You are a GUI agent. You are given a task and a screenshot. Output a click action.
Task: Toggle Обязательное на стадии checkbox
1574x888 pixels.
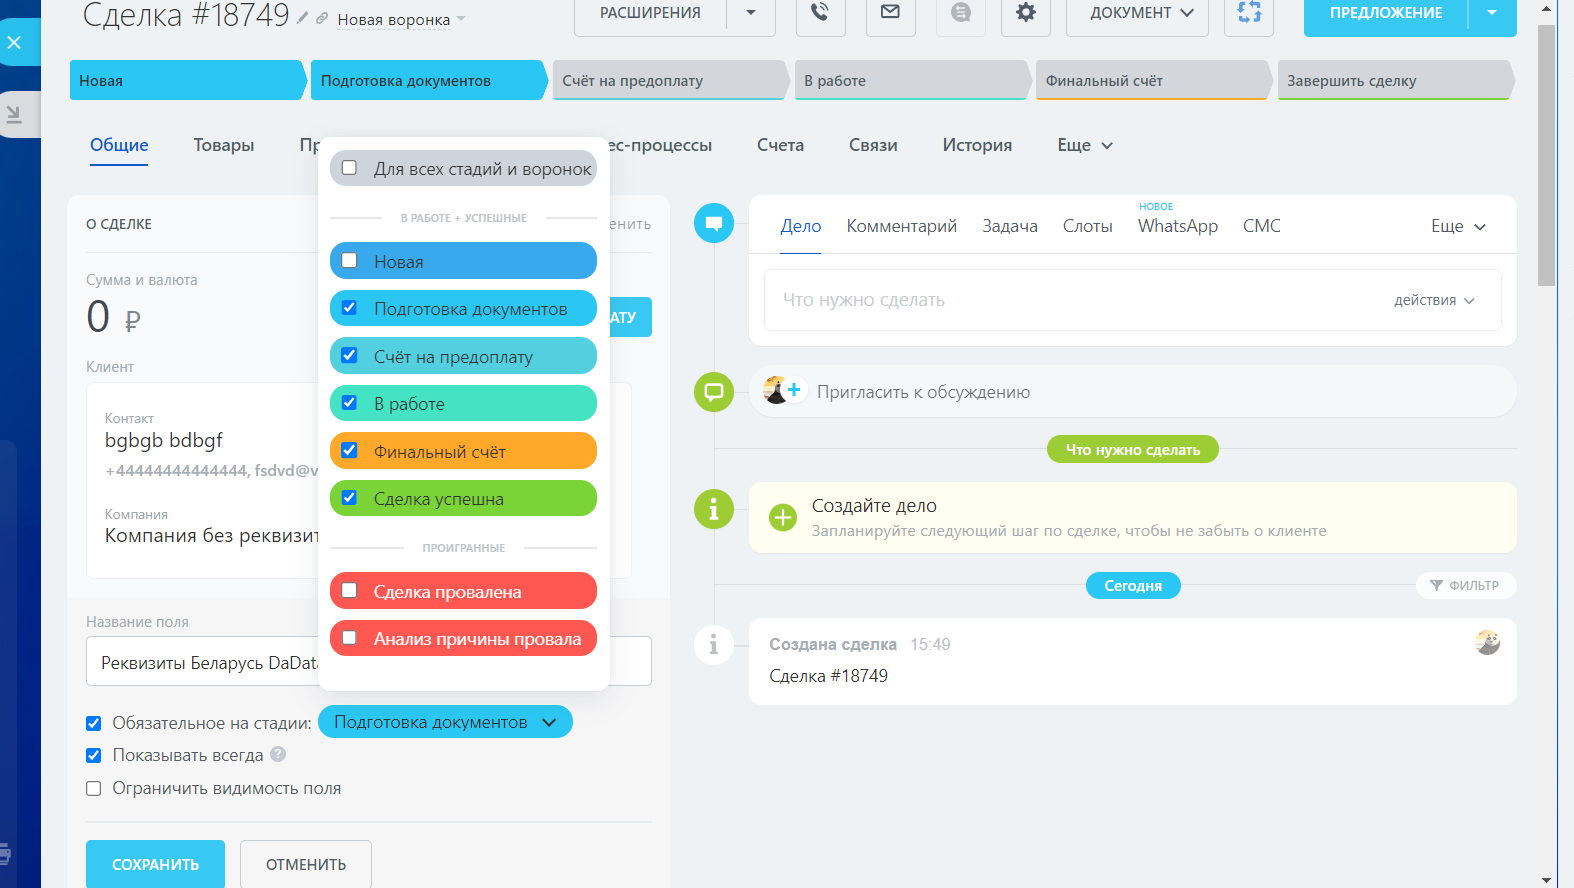94,723
